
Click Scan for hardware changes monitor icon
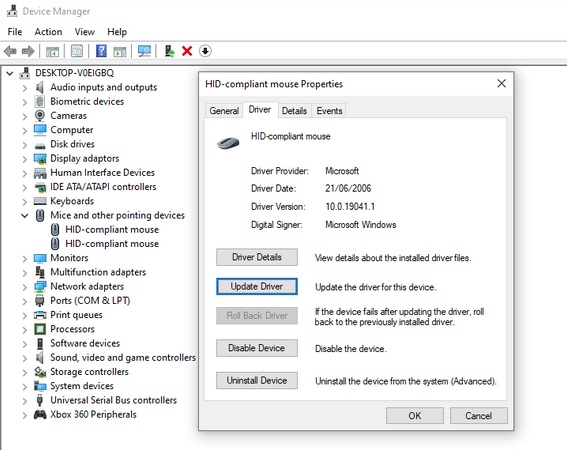144,51
